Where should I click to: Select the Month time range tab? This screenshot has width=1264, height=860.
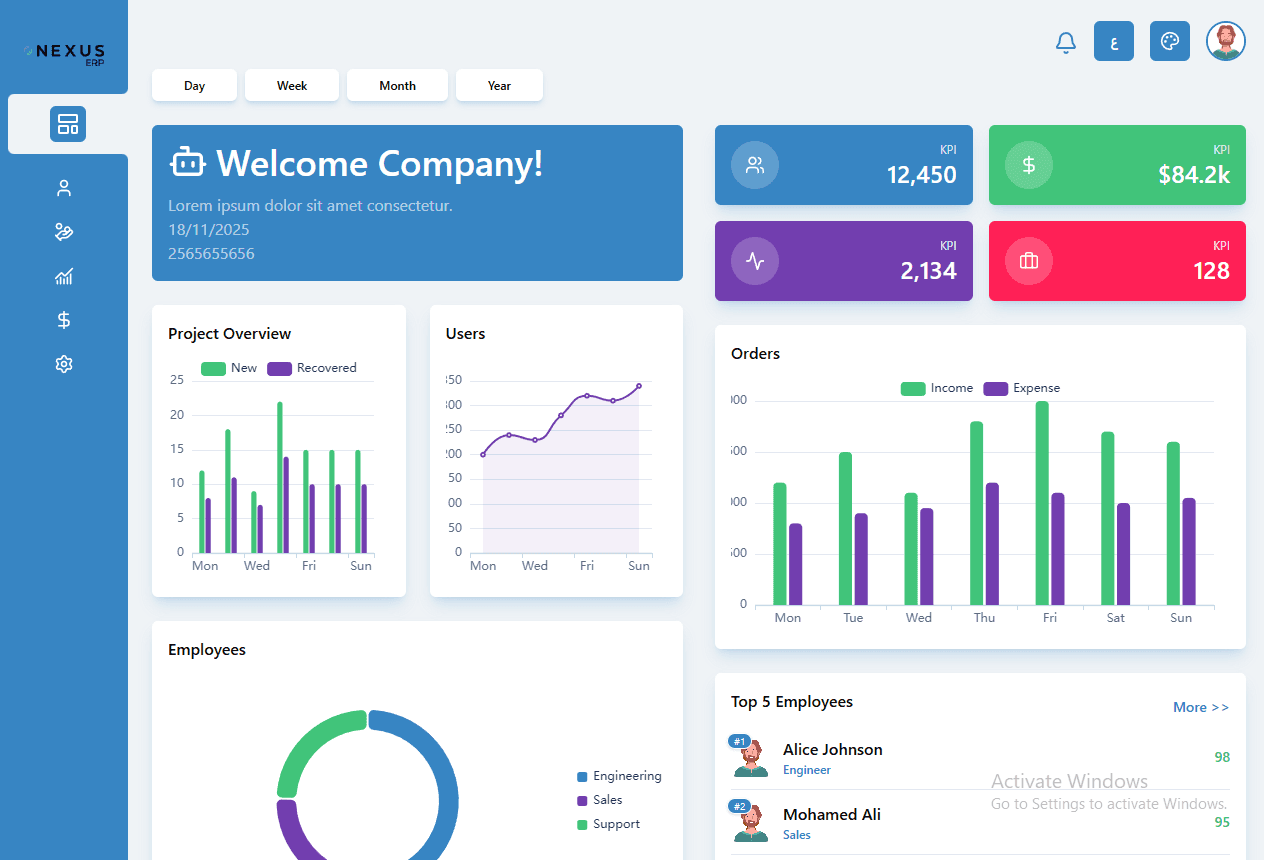pyautogui.click(x=397, y=86)
